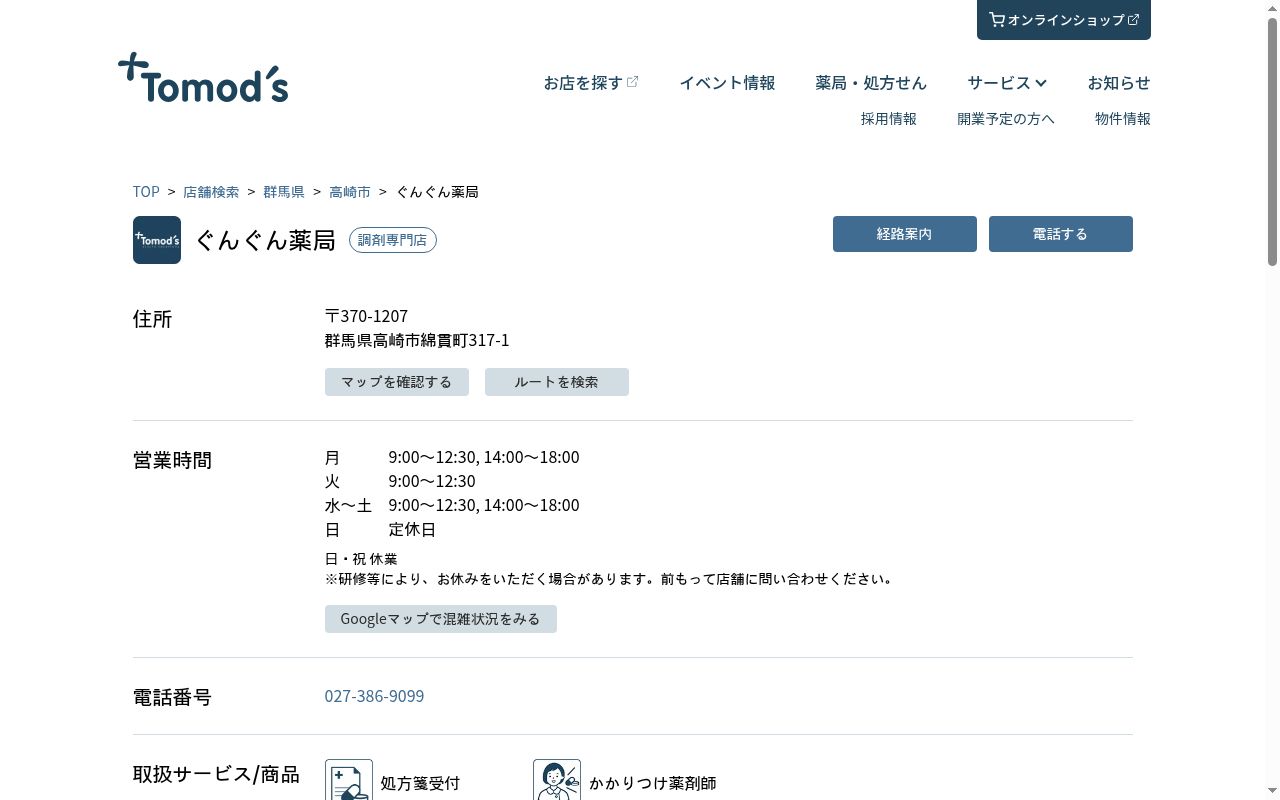Open the イベント情報 menu item
1280x800 pixels.
tap(727, 83)
